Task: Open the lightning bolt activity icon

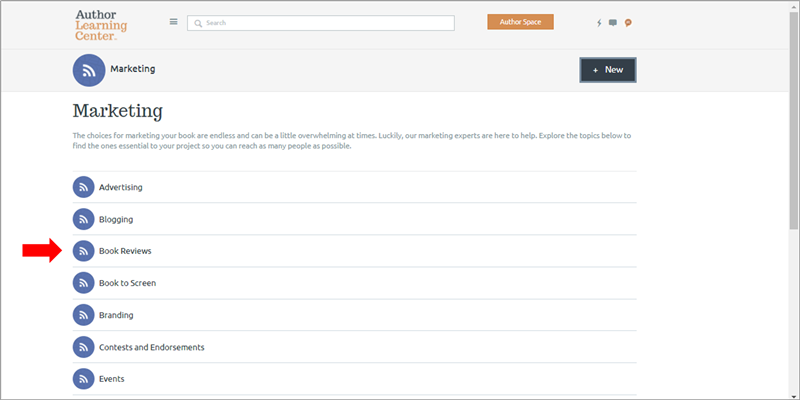Action: click(x=599, y=23)
